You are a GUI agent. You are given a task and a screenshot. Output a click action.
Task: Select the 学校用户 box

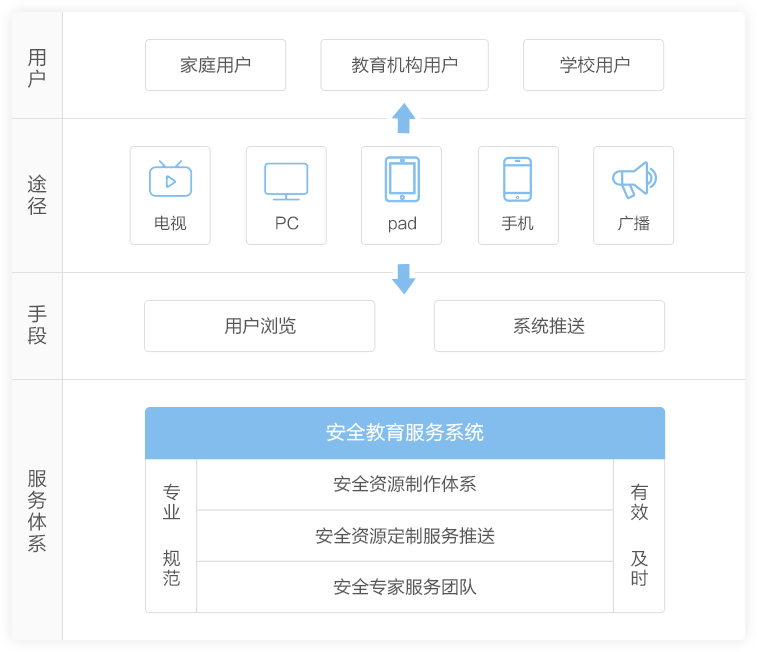[x=593, y=65]
